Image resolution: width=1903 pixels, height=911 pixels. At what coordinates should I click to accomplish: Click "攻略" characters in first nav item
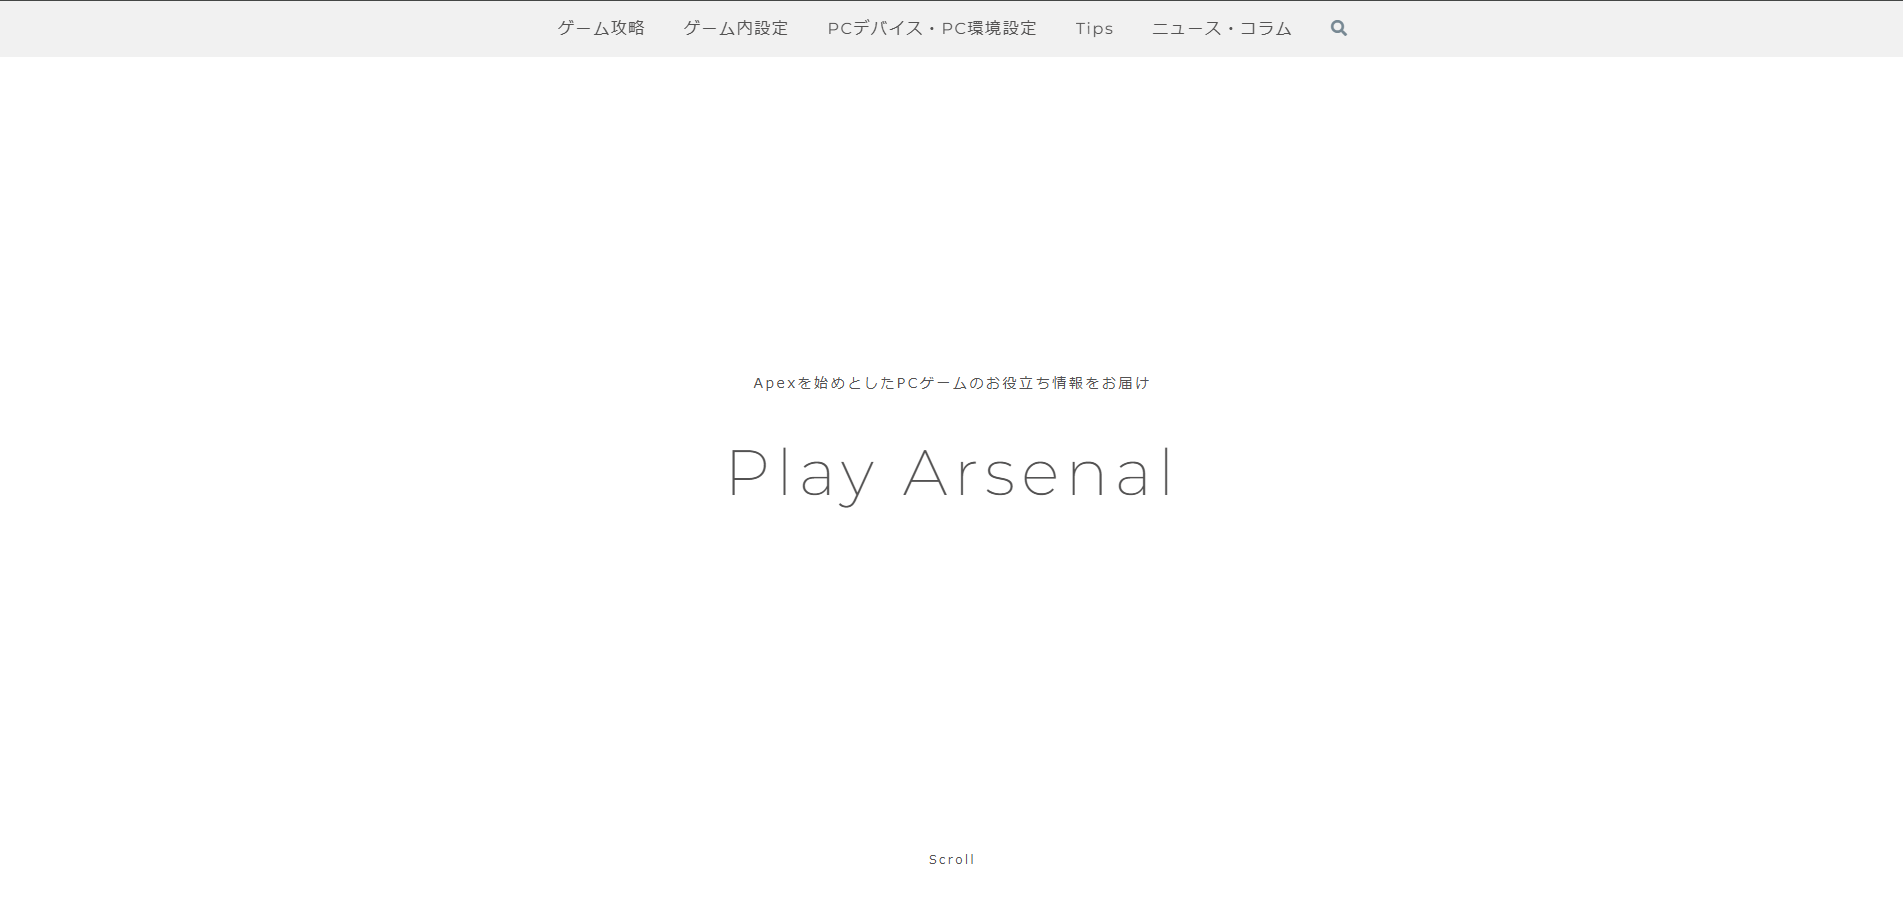[628, 28]
